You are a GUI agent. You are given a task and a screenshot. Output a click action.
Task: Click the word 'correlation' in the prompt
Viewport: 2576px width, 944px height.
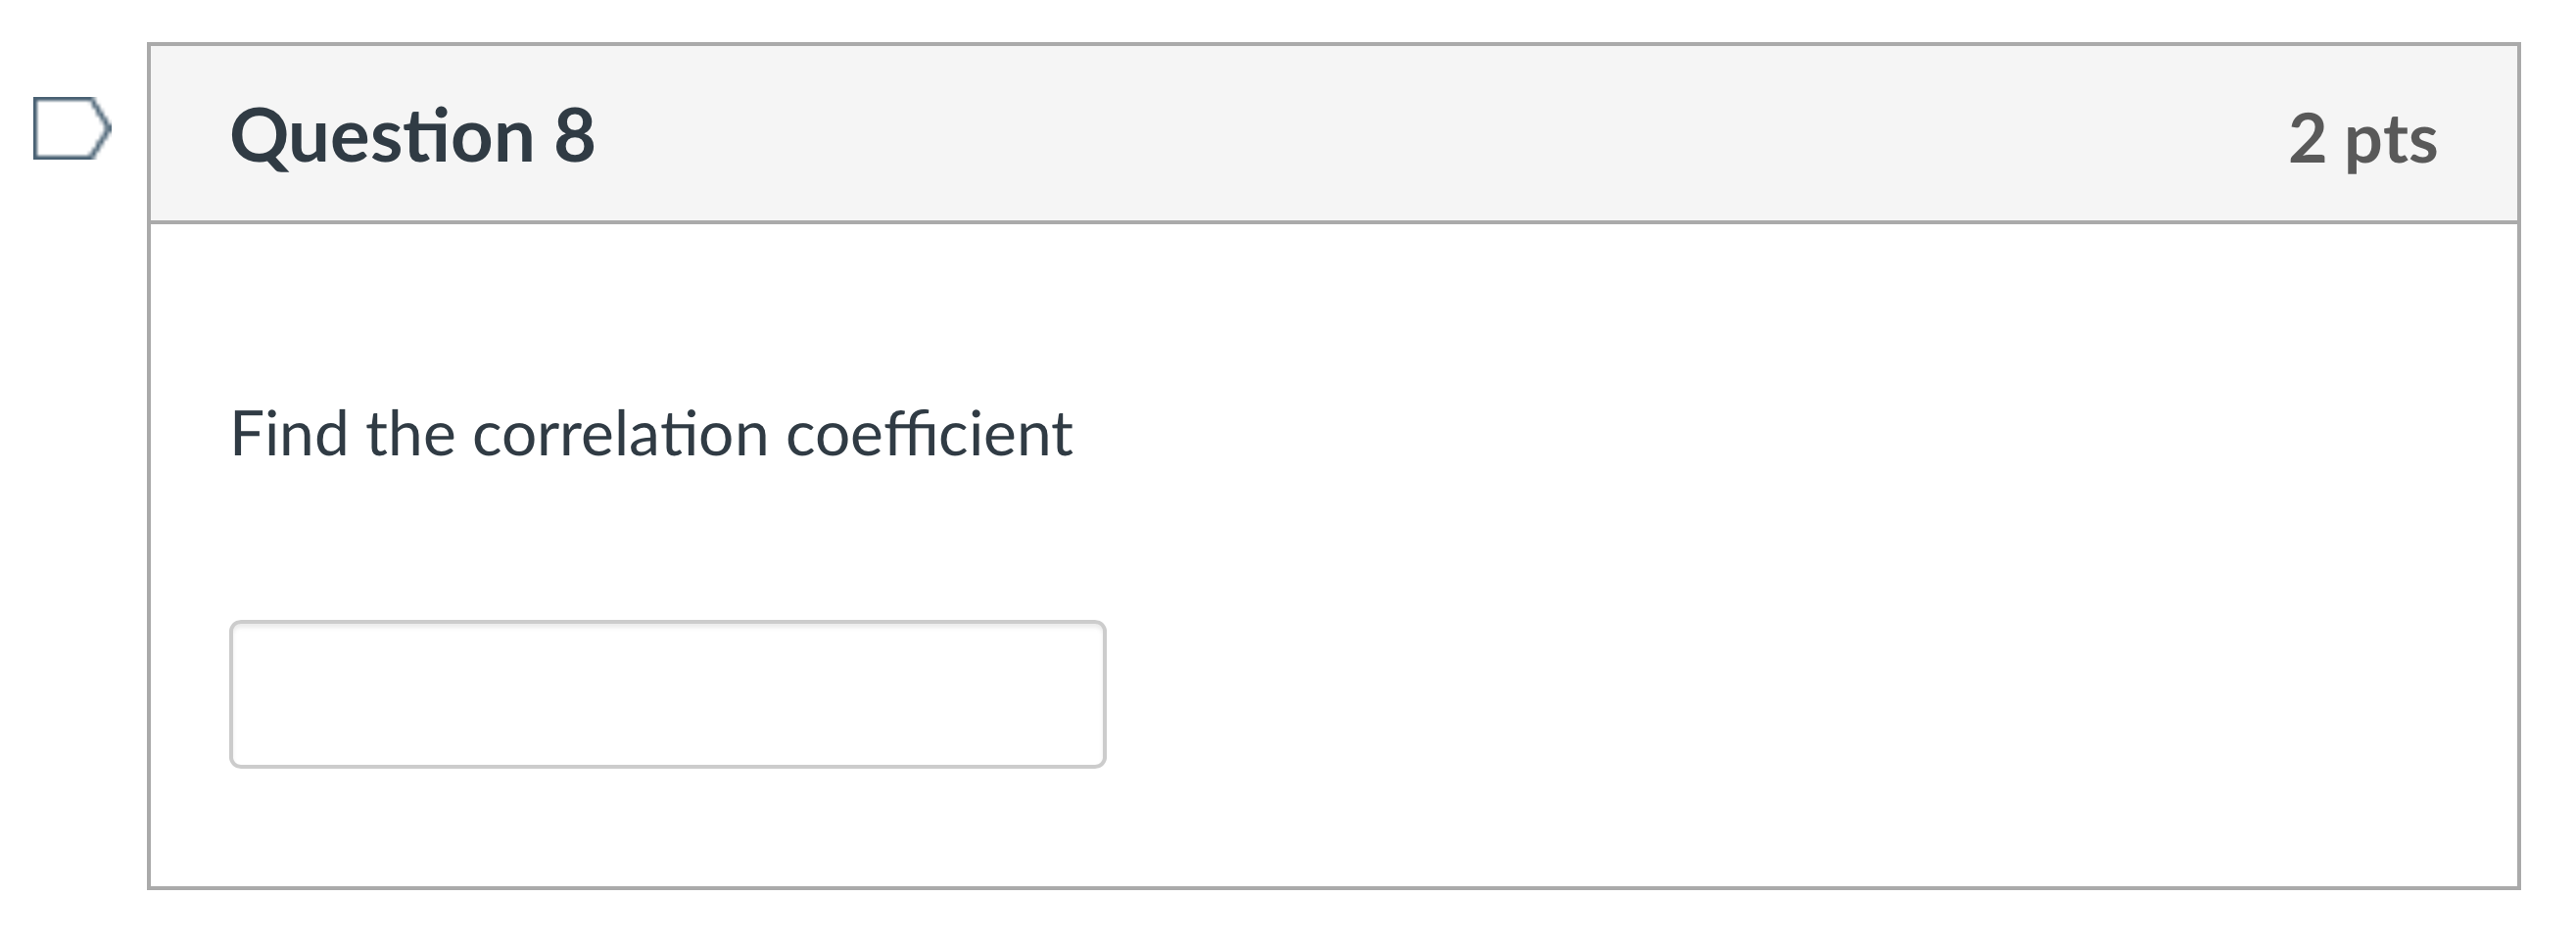tap(620, 434)
